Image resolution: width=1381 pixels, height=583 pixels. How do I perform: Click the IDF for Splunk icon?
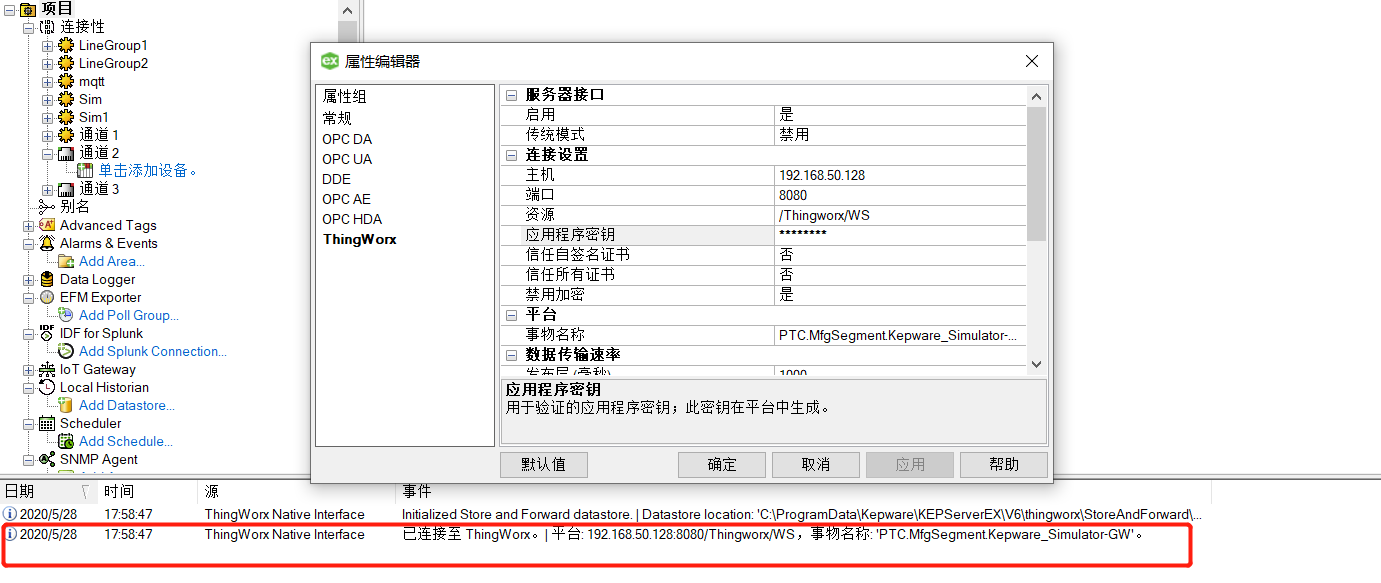tap(47, 334)
